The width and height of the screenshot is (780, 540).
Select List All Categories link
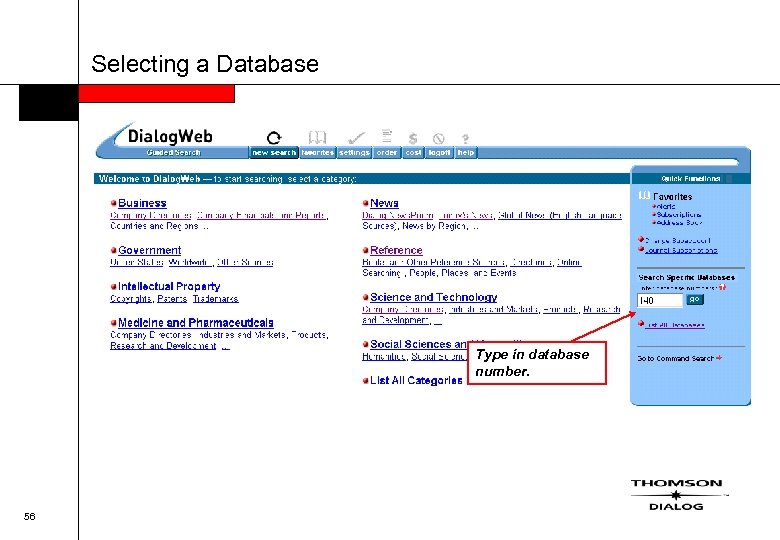pos(416,380)
